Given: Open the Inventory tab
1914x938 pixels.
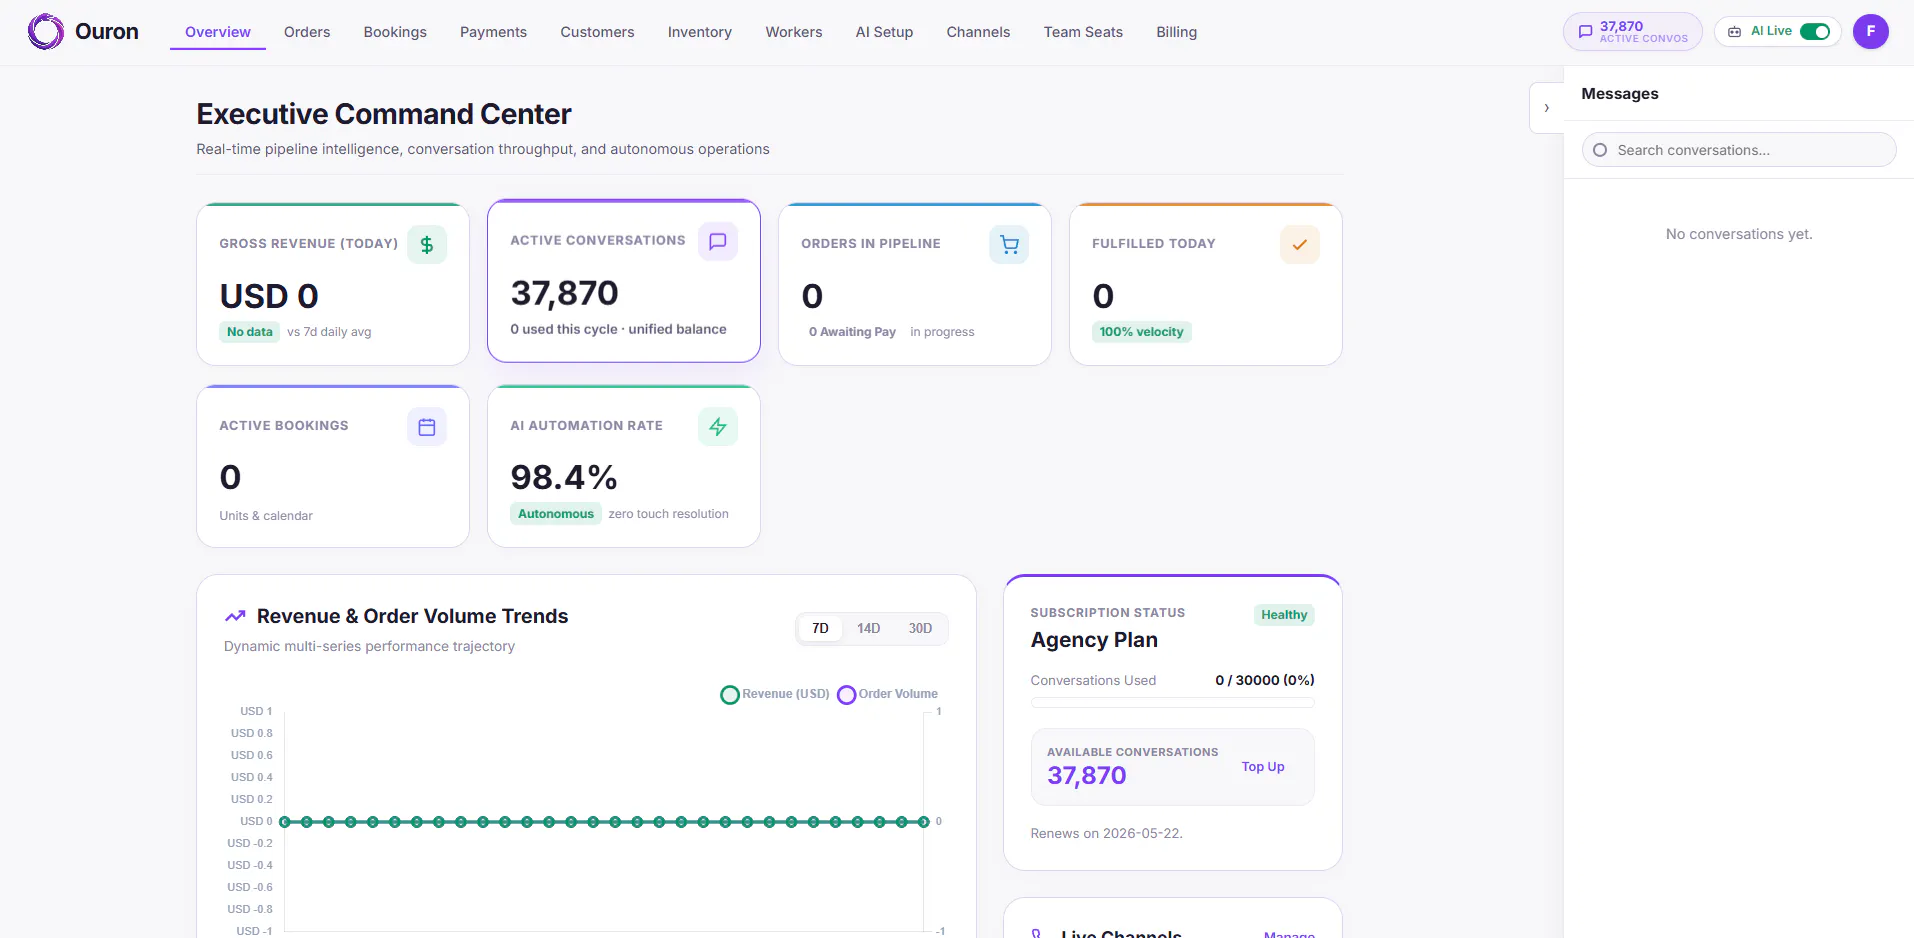Looking at the screenshot, I should [700, 32].
